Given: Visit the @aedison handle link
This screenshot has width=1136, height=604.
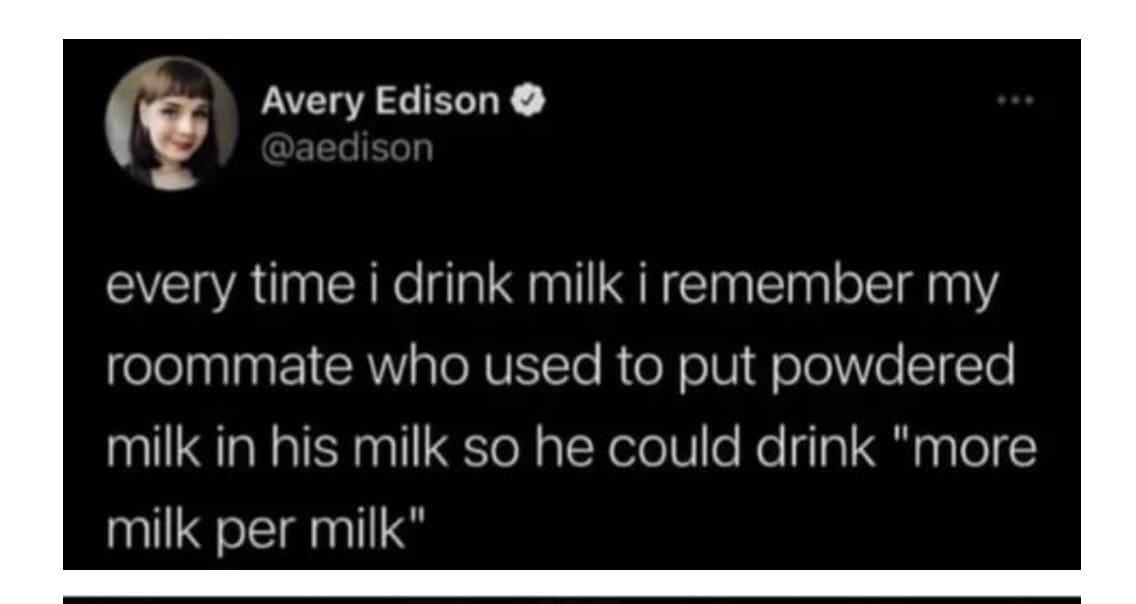Looking at the screenshot, I should (347, 148).
